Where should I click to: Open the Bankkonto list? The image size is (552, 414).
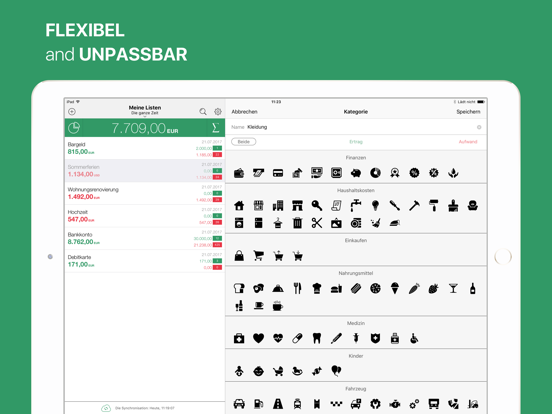point(145,238)
